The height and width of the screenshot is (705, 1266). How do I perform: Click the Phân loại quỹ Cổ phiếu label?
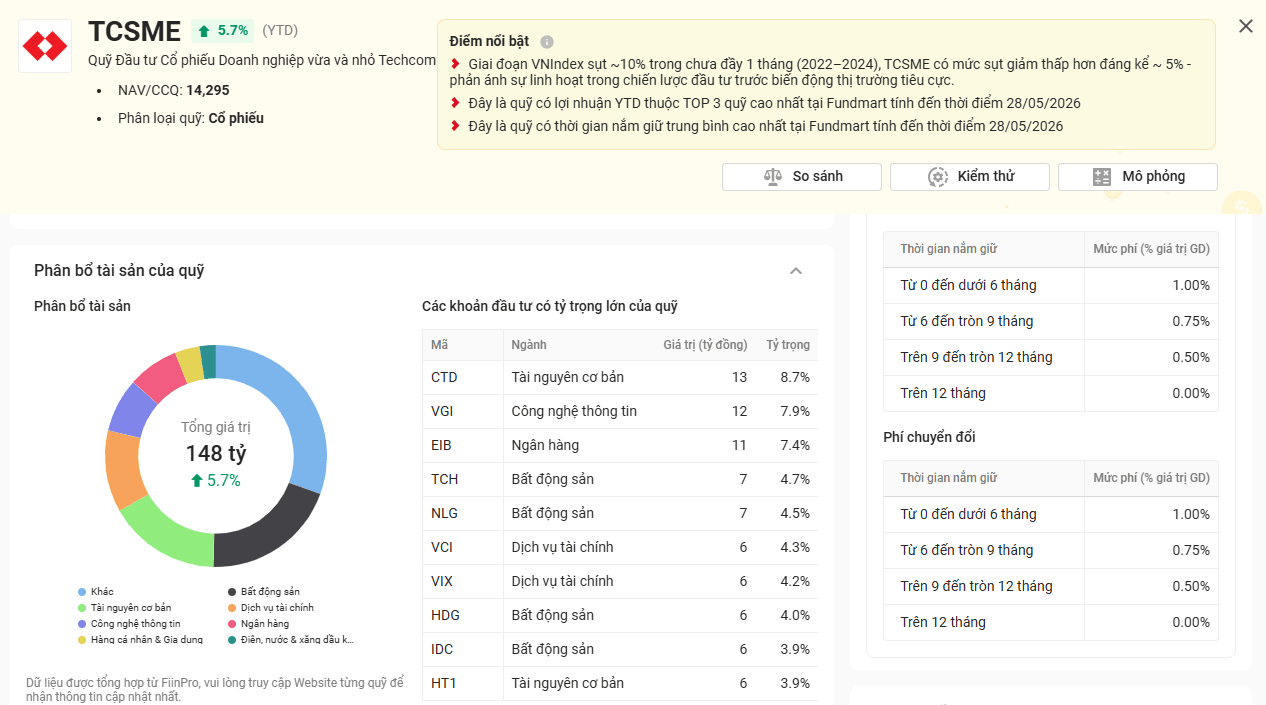pos(191,118)
